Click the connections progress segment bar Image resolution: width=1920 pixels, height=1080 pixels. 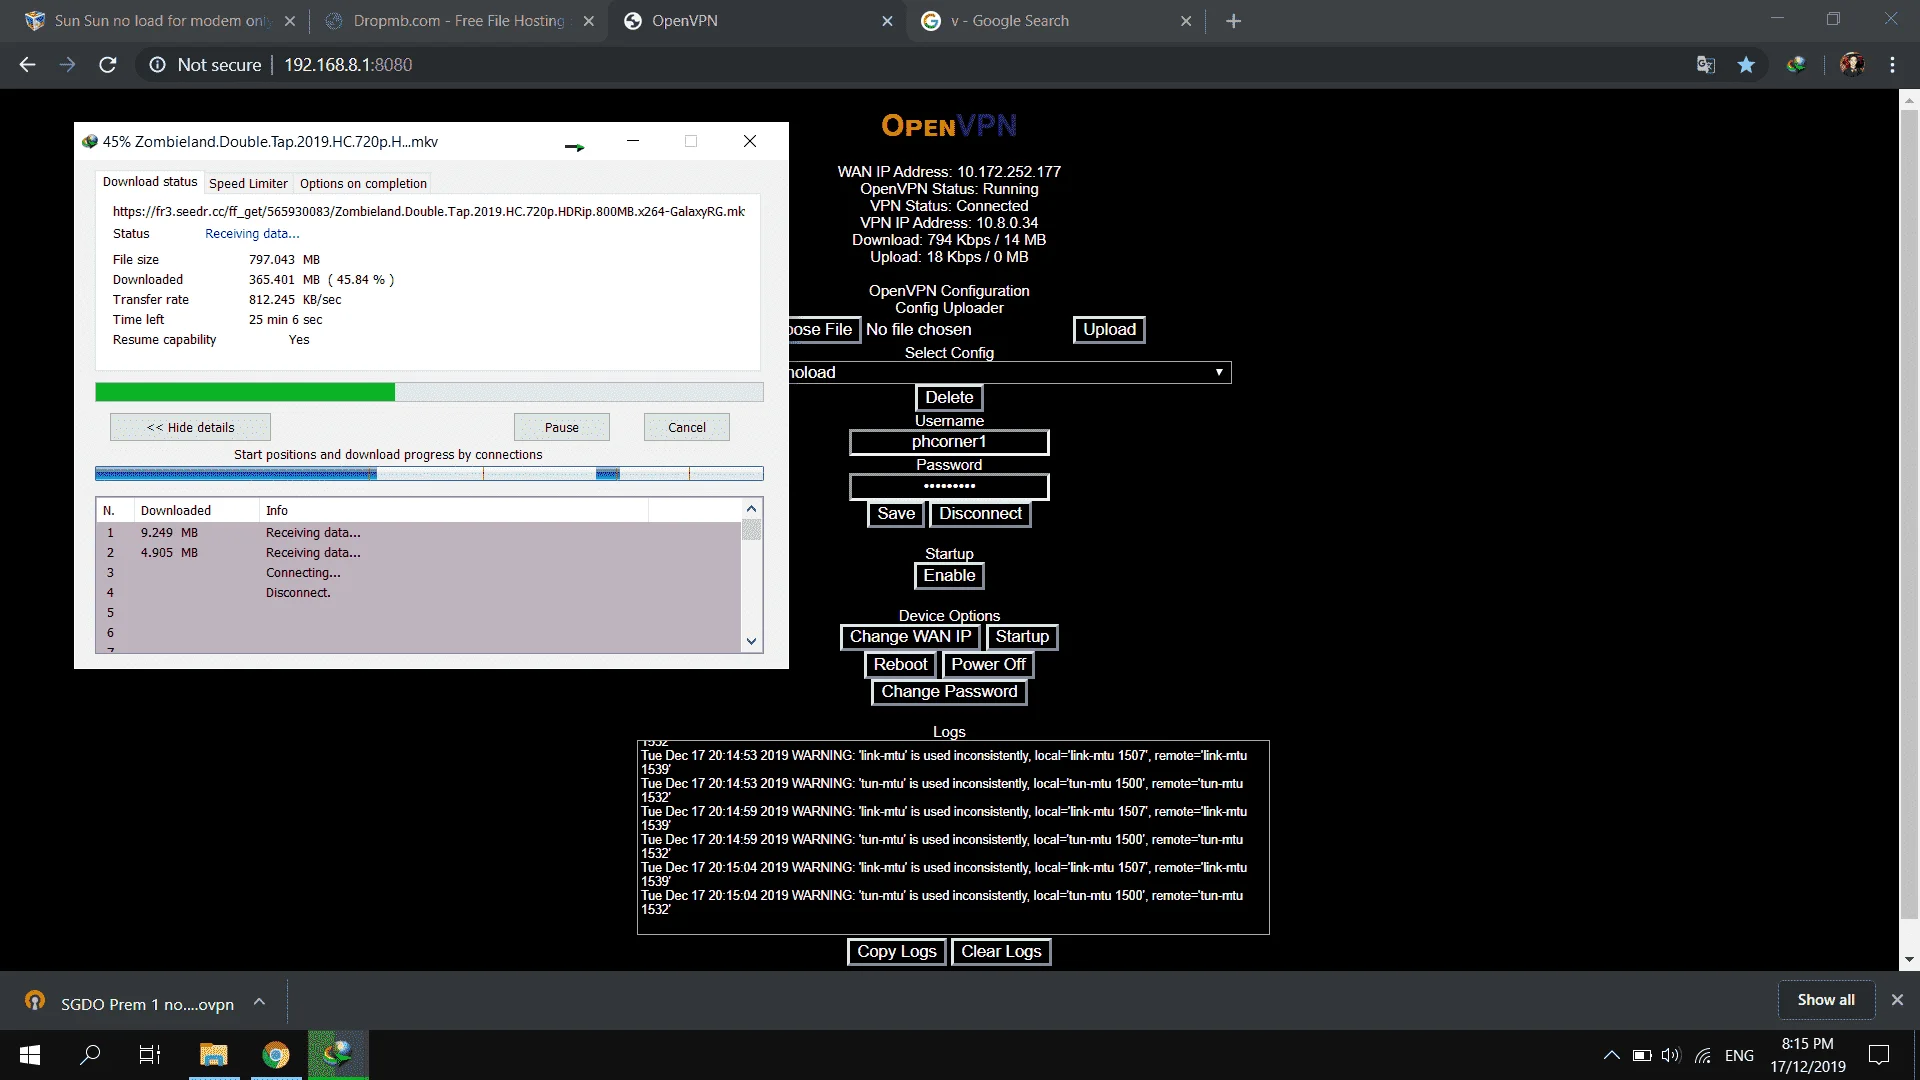tap(429, 474)
